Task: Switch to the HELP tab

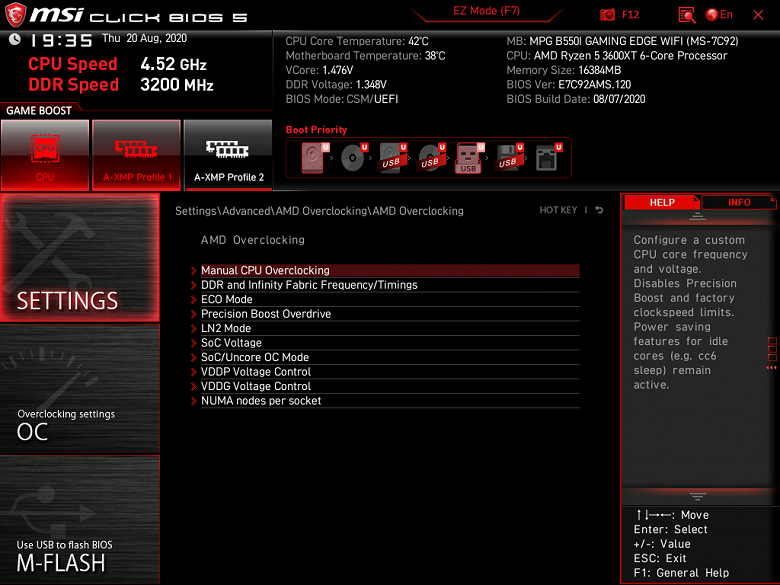Action: click(662, 202)
